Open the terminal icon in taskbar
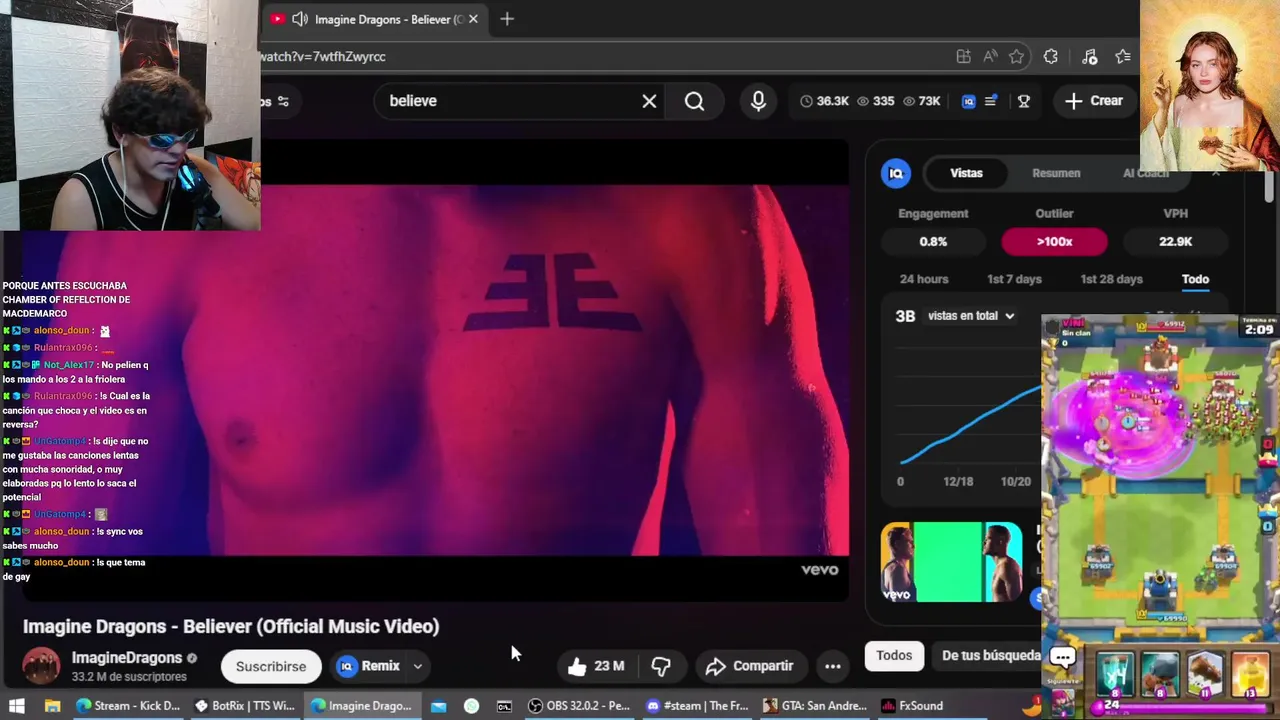The width and height of the screenshot is (1280, 720). tap(504, 706)
